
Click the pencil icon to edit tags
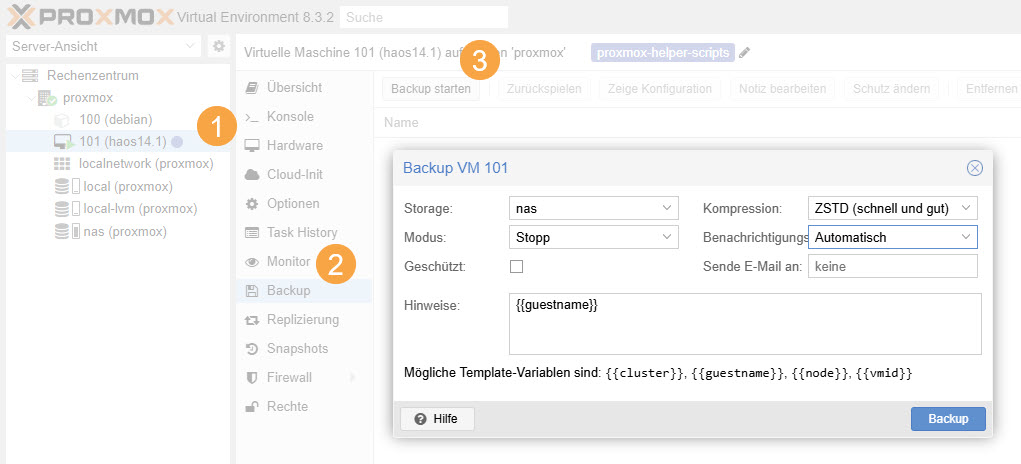point(744,53)
